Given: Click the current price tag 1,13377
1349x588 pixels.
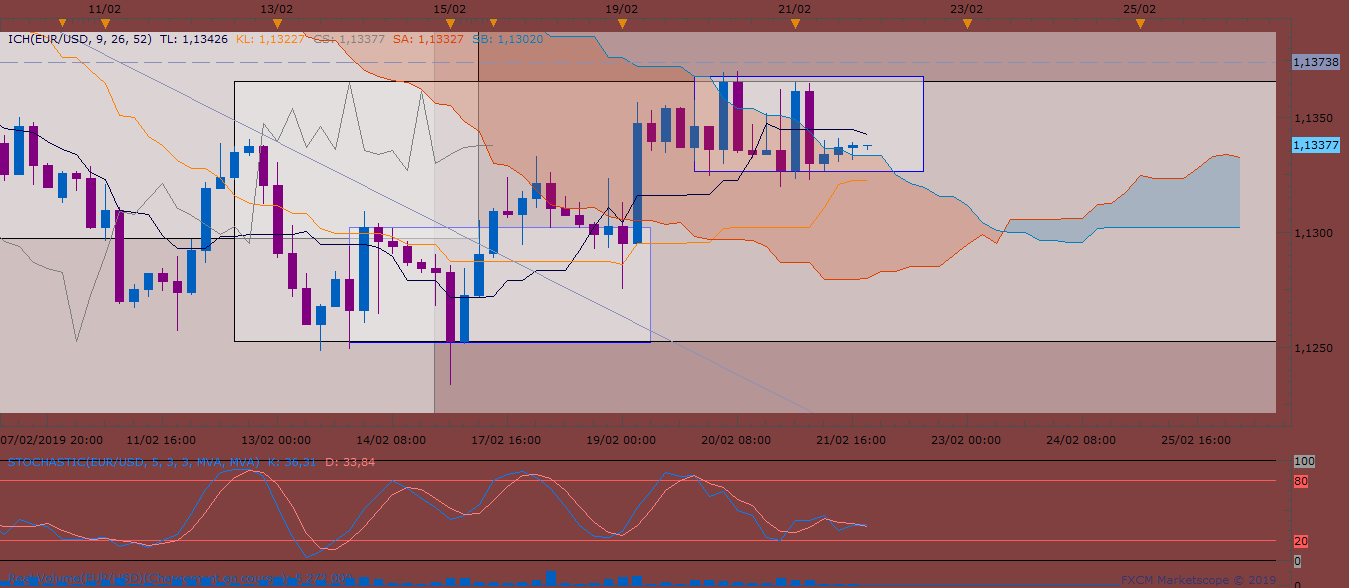Looking at the screenshot, I should (x=1316, y=145).
